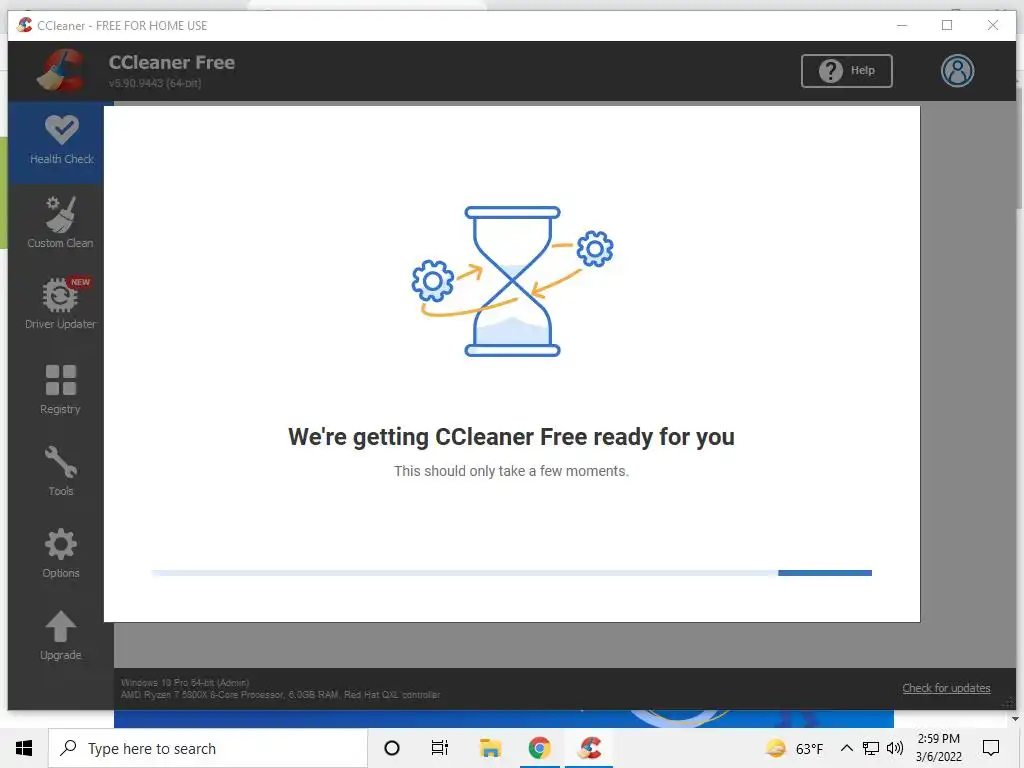Open Task View on the taskbar
This screenshot has width=1024, height=768.
click(x=440, y=748)
